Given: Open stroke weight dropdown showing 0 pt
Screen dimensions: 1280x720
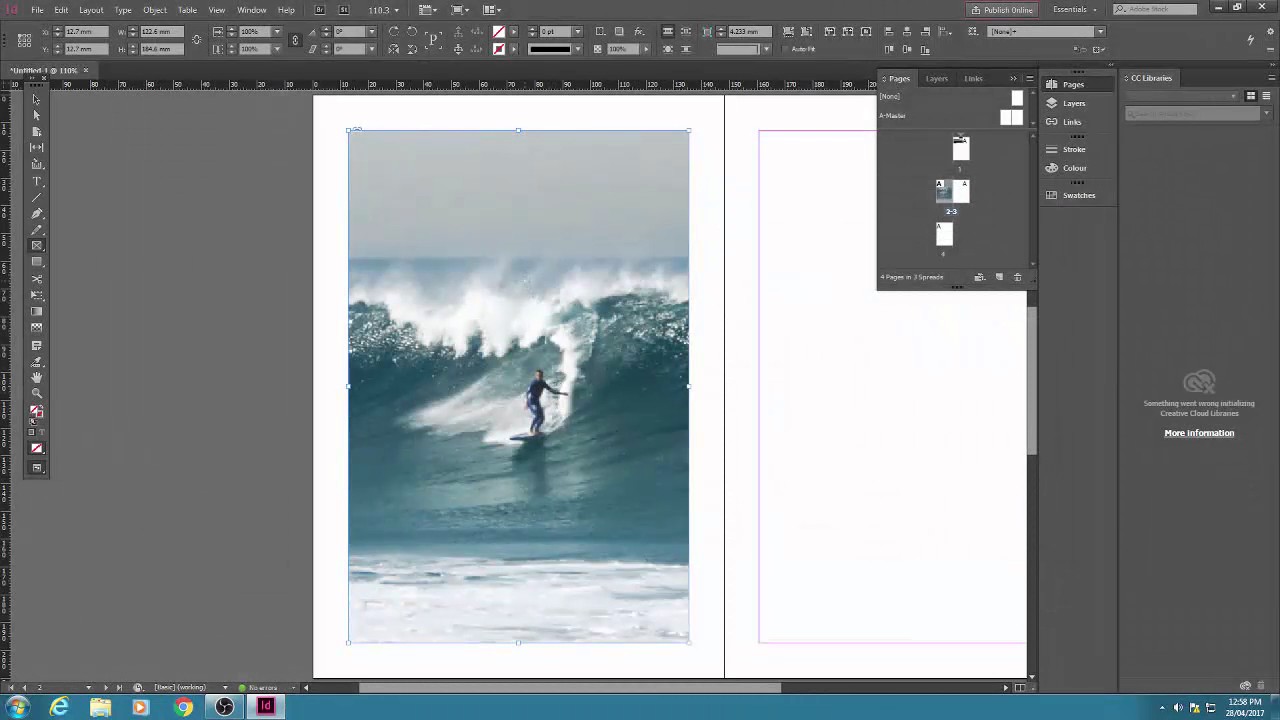Looking at the screenshot, I should 577,32.
